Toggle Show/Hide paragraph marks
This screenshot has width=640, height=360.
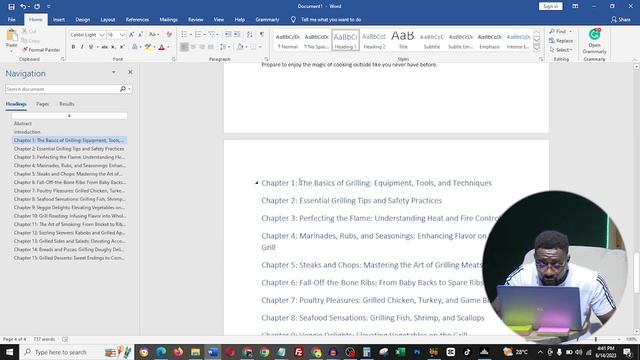click(262, 34)
